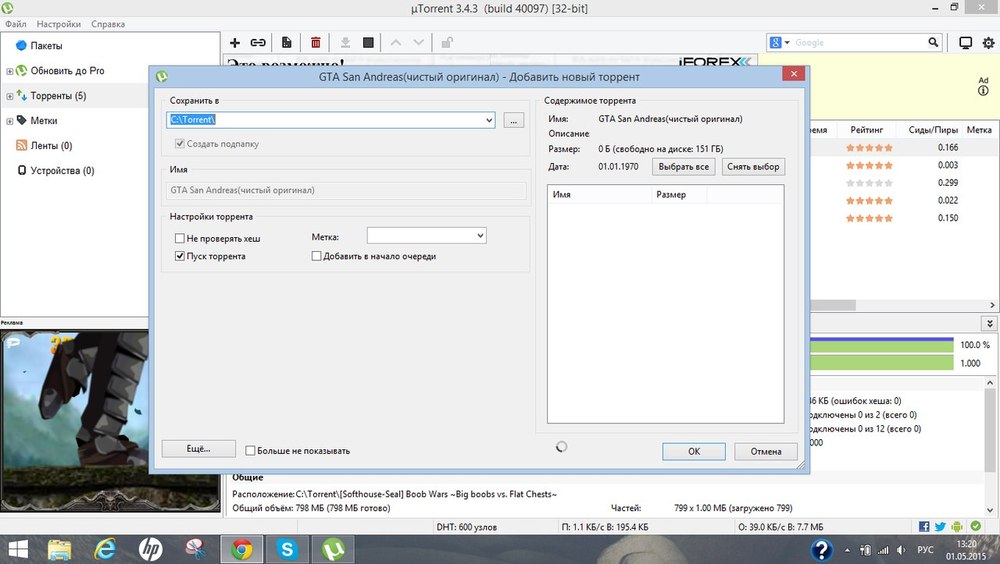The height and width of the screenshot is (564, 1000).
Task: Click the Move Down Queue arrow icon
Action: click(x=418, y=43)
